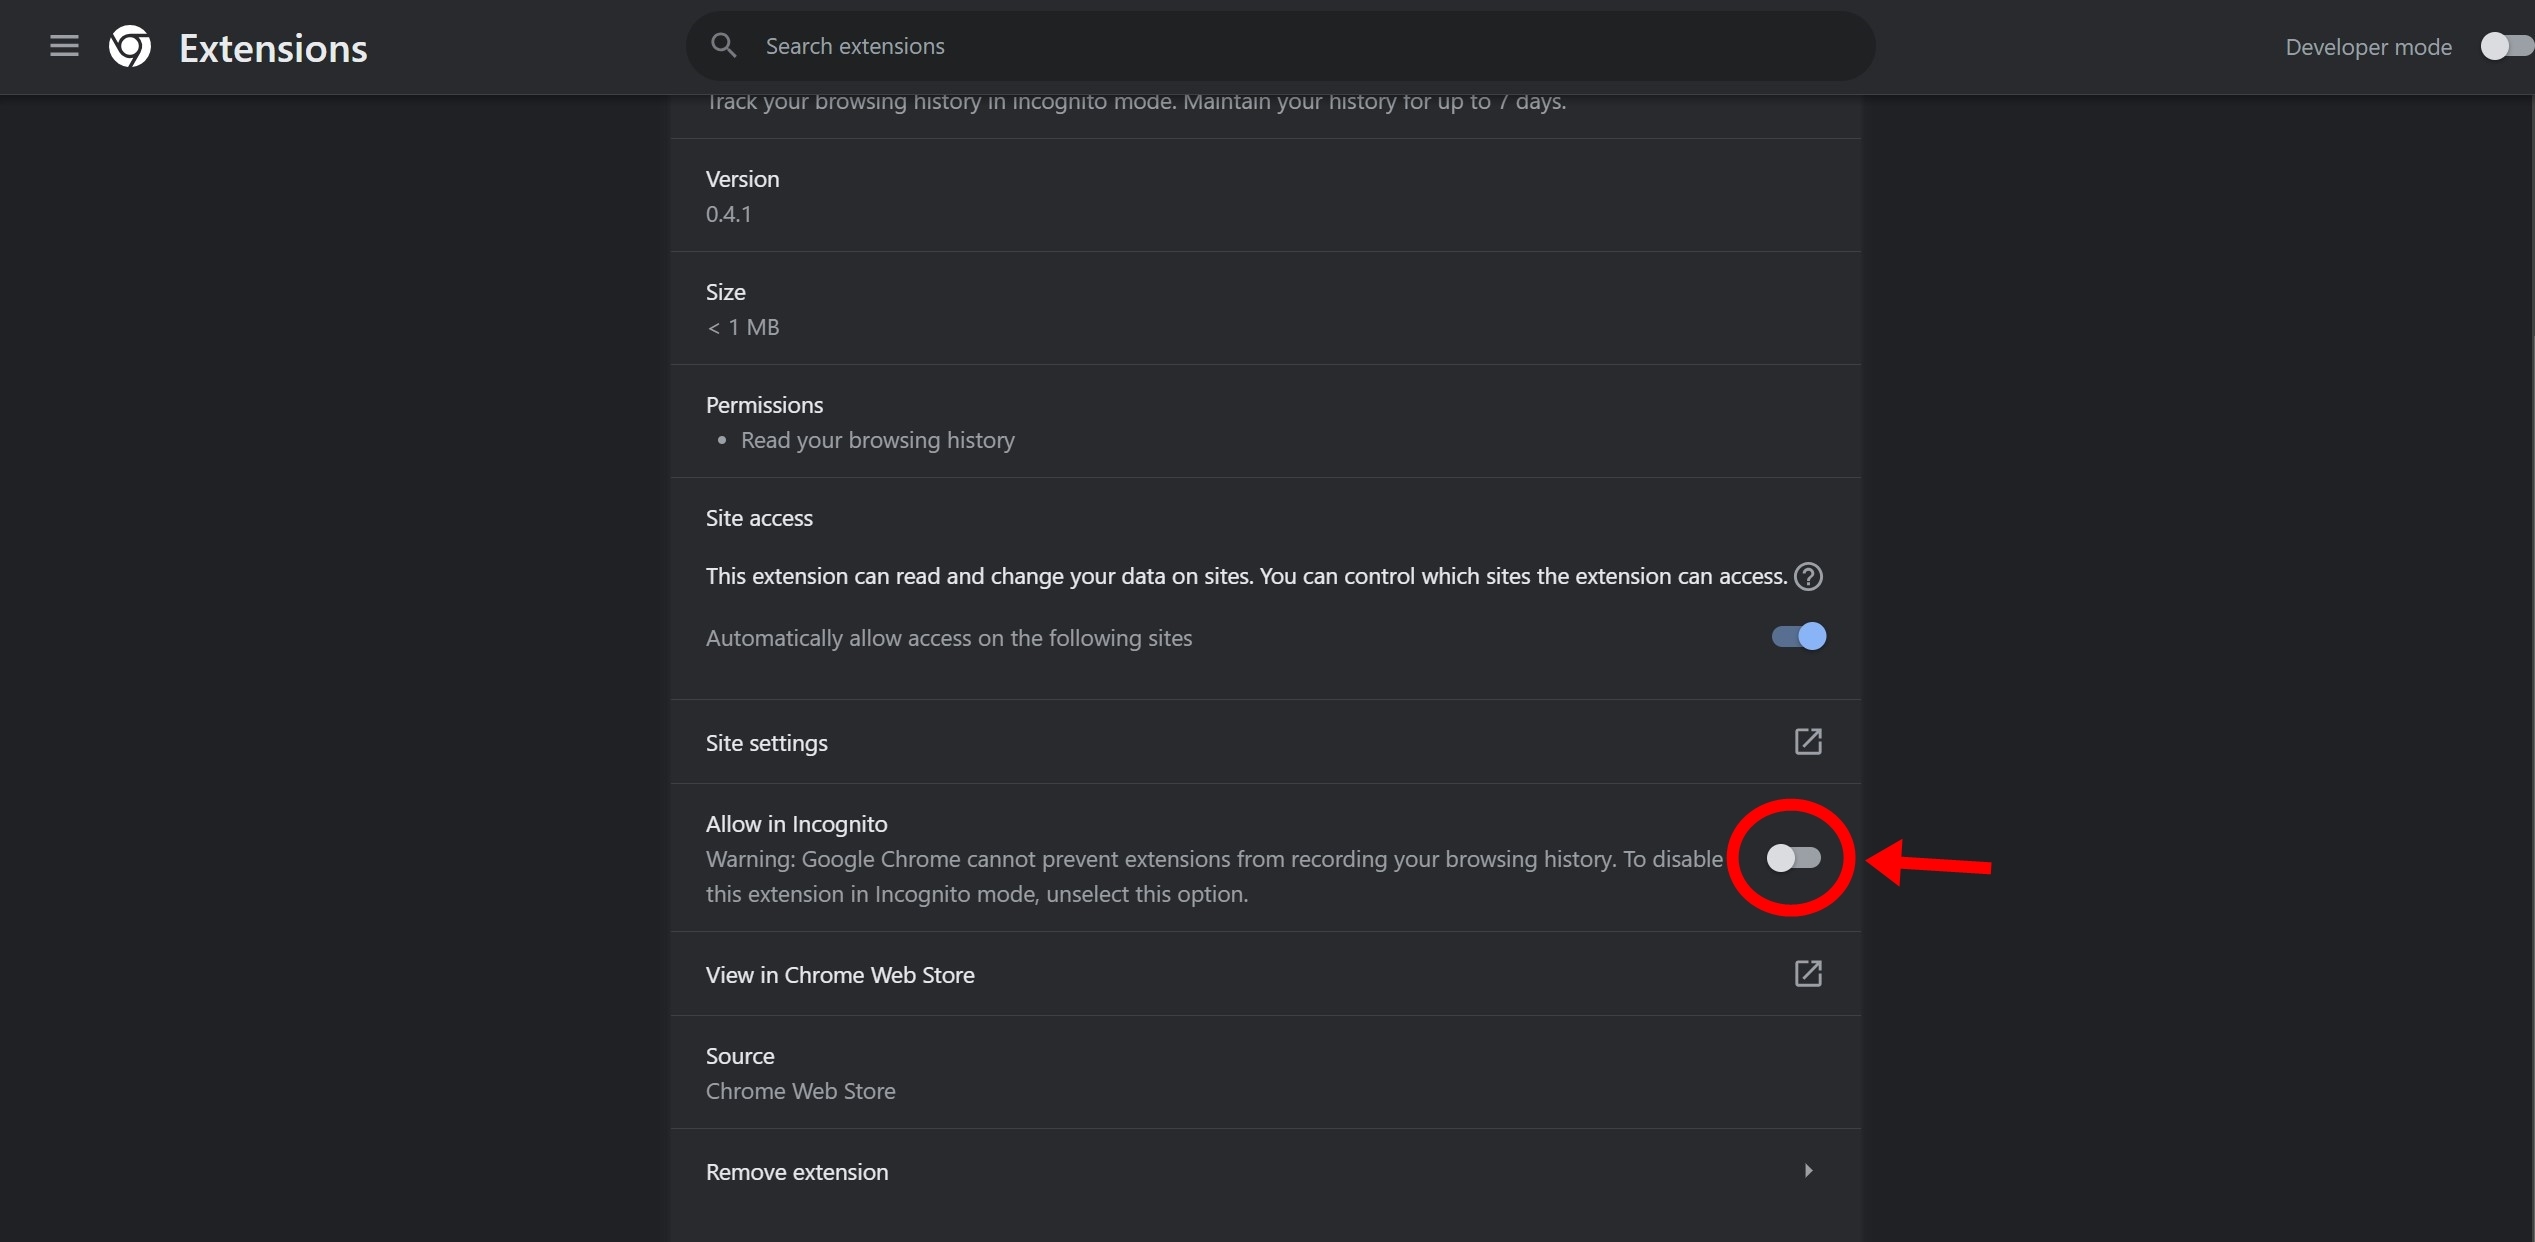The width and height of the screenshot is (2535, 1242).
Task: Click the Allow in Incognito label
Action: [796, 824]
